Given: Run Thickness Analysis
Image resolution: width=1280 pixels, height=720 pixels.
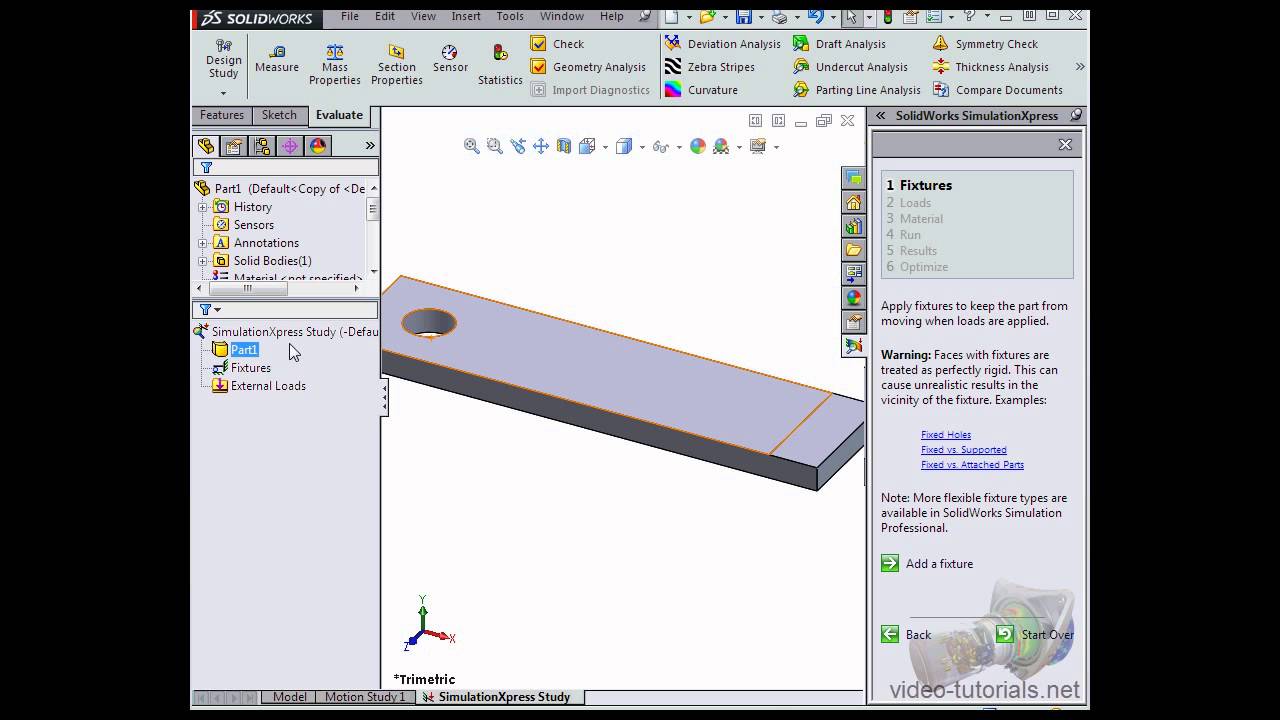Looking at the screenshot, I should coord(990,67).
